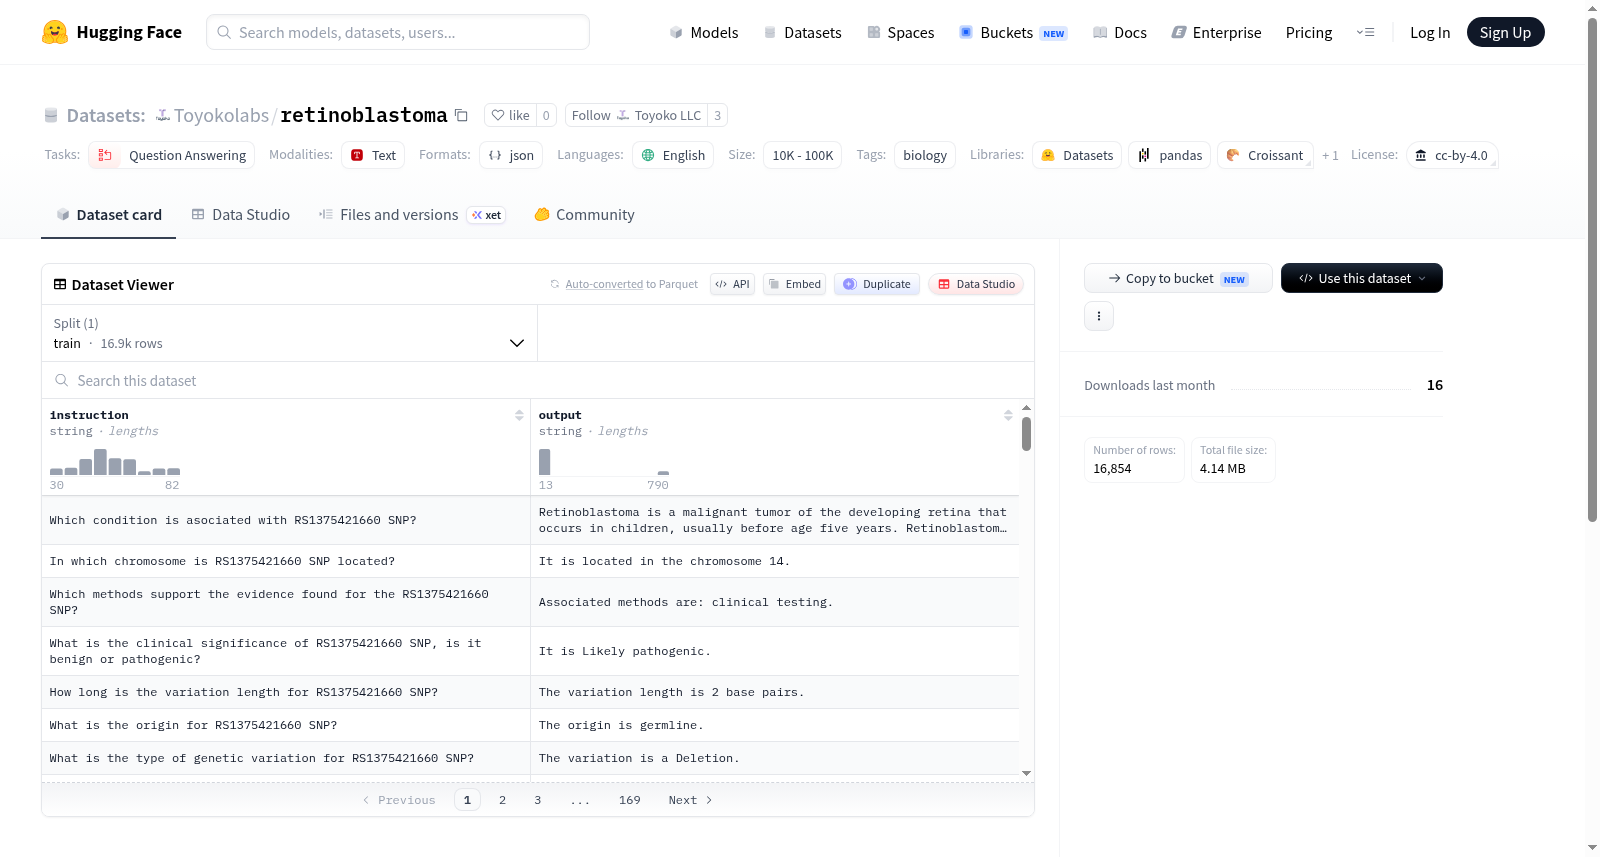Image resolution: width=1600 pixels, height=857 pixels.
Task: Click the Croissant library tag
Action: click(x=1265, y=155)
